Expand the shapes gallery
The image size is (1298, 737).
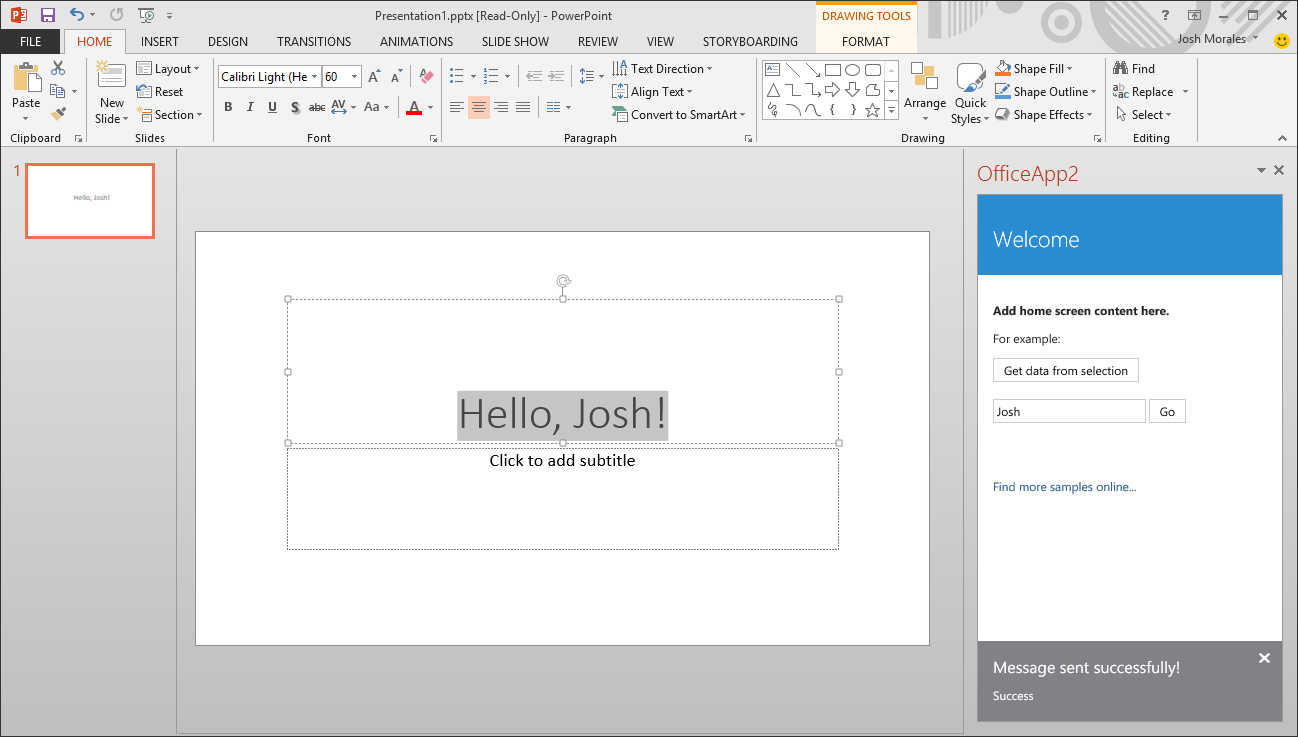pos(889,111)
